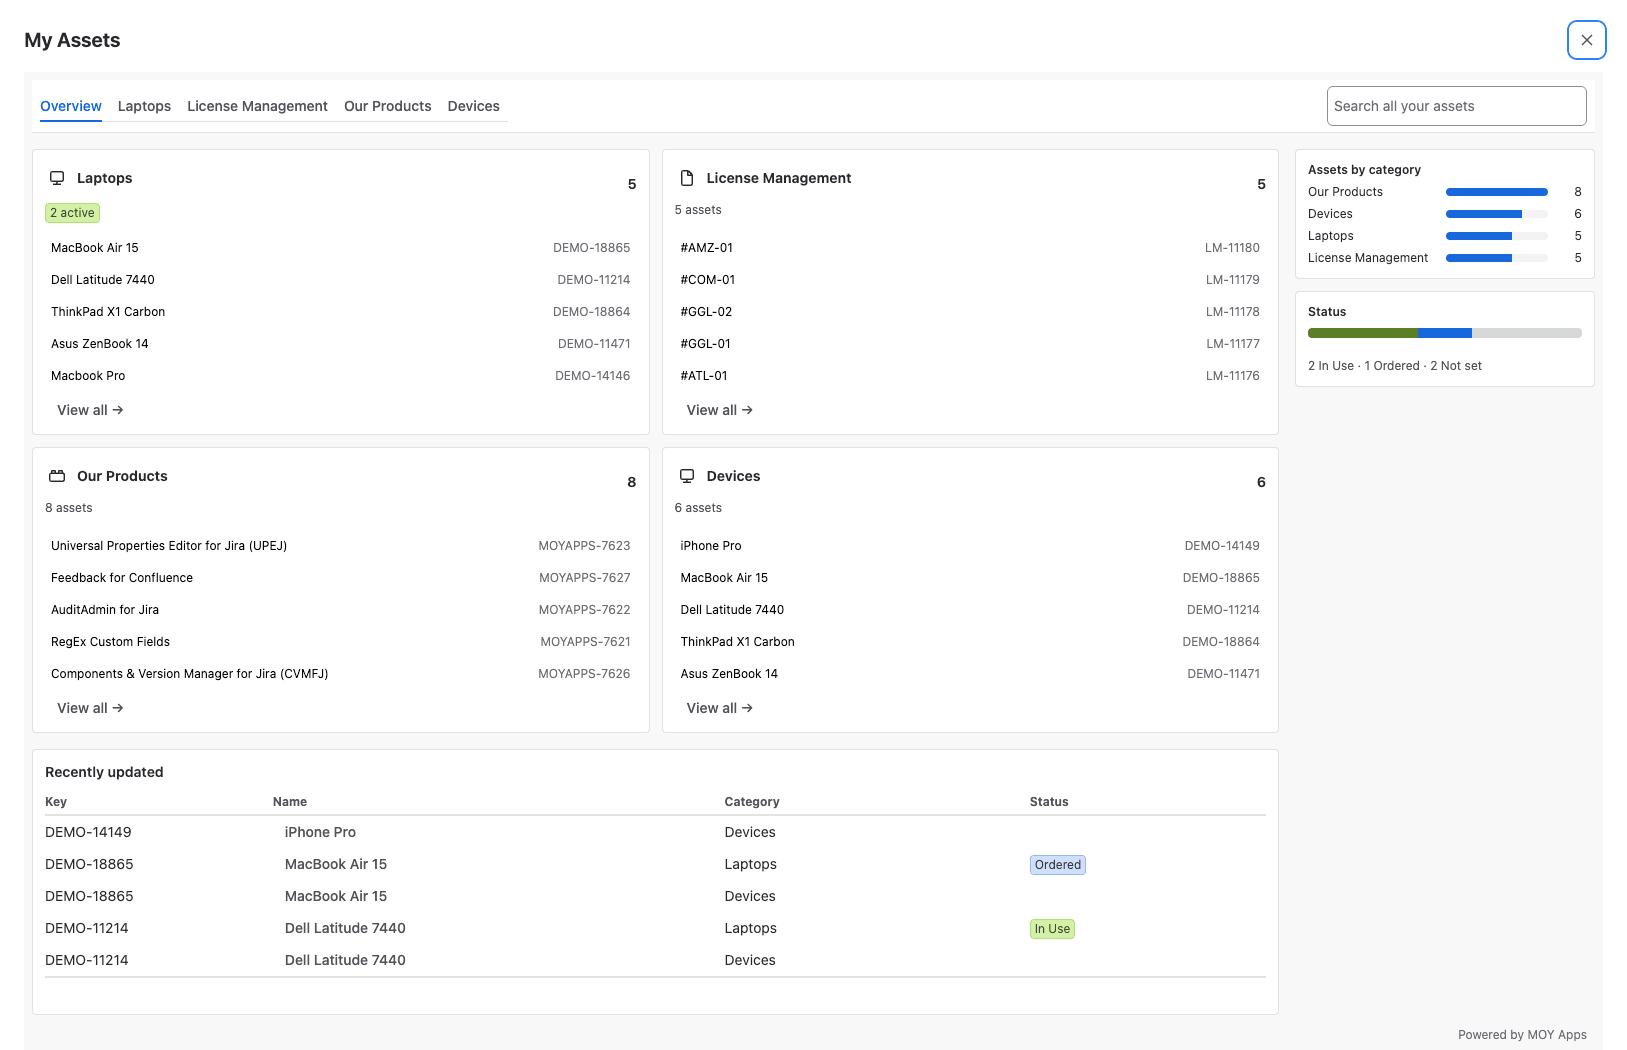Click the In Use status badge
Viewport: 1627px width, 1050px height.
(x=1052, y=929)
